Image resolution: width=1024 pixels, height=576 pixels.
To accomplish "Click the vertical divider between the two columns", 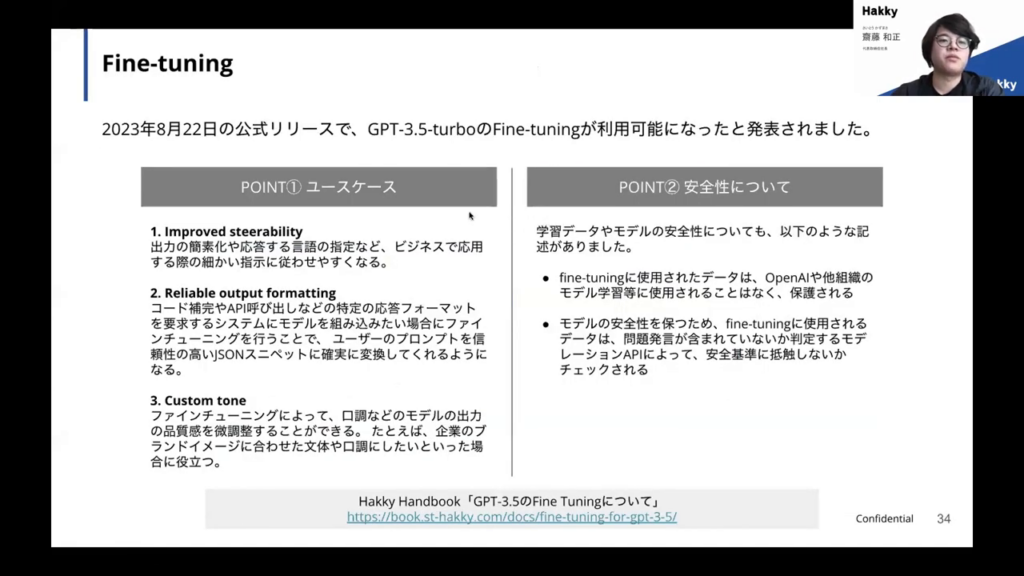I will (512, 320).
